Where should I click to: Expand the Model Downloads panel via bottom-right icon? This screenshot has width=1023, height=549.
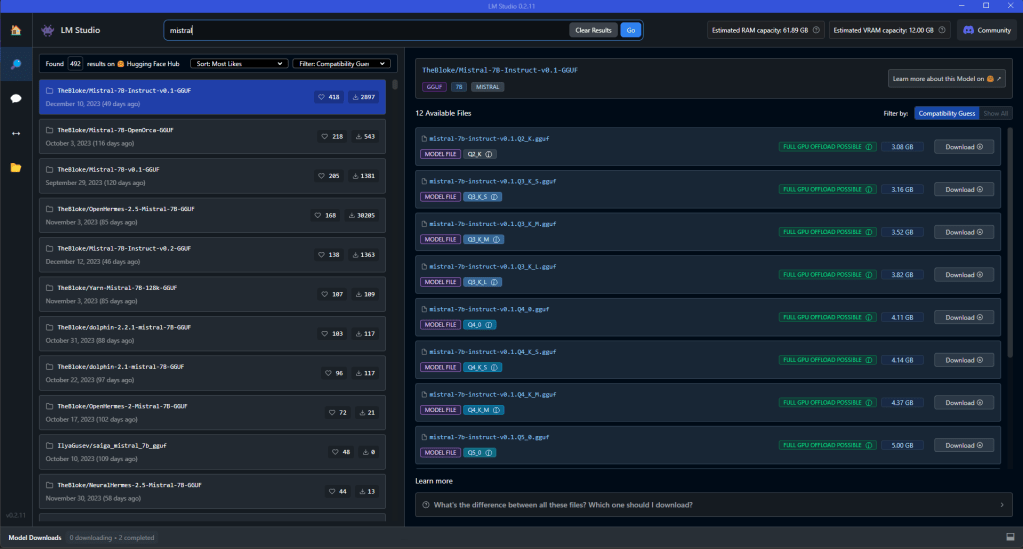(1008, 538)
